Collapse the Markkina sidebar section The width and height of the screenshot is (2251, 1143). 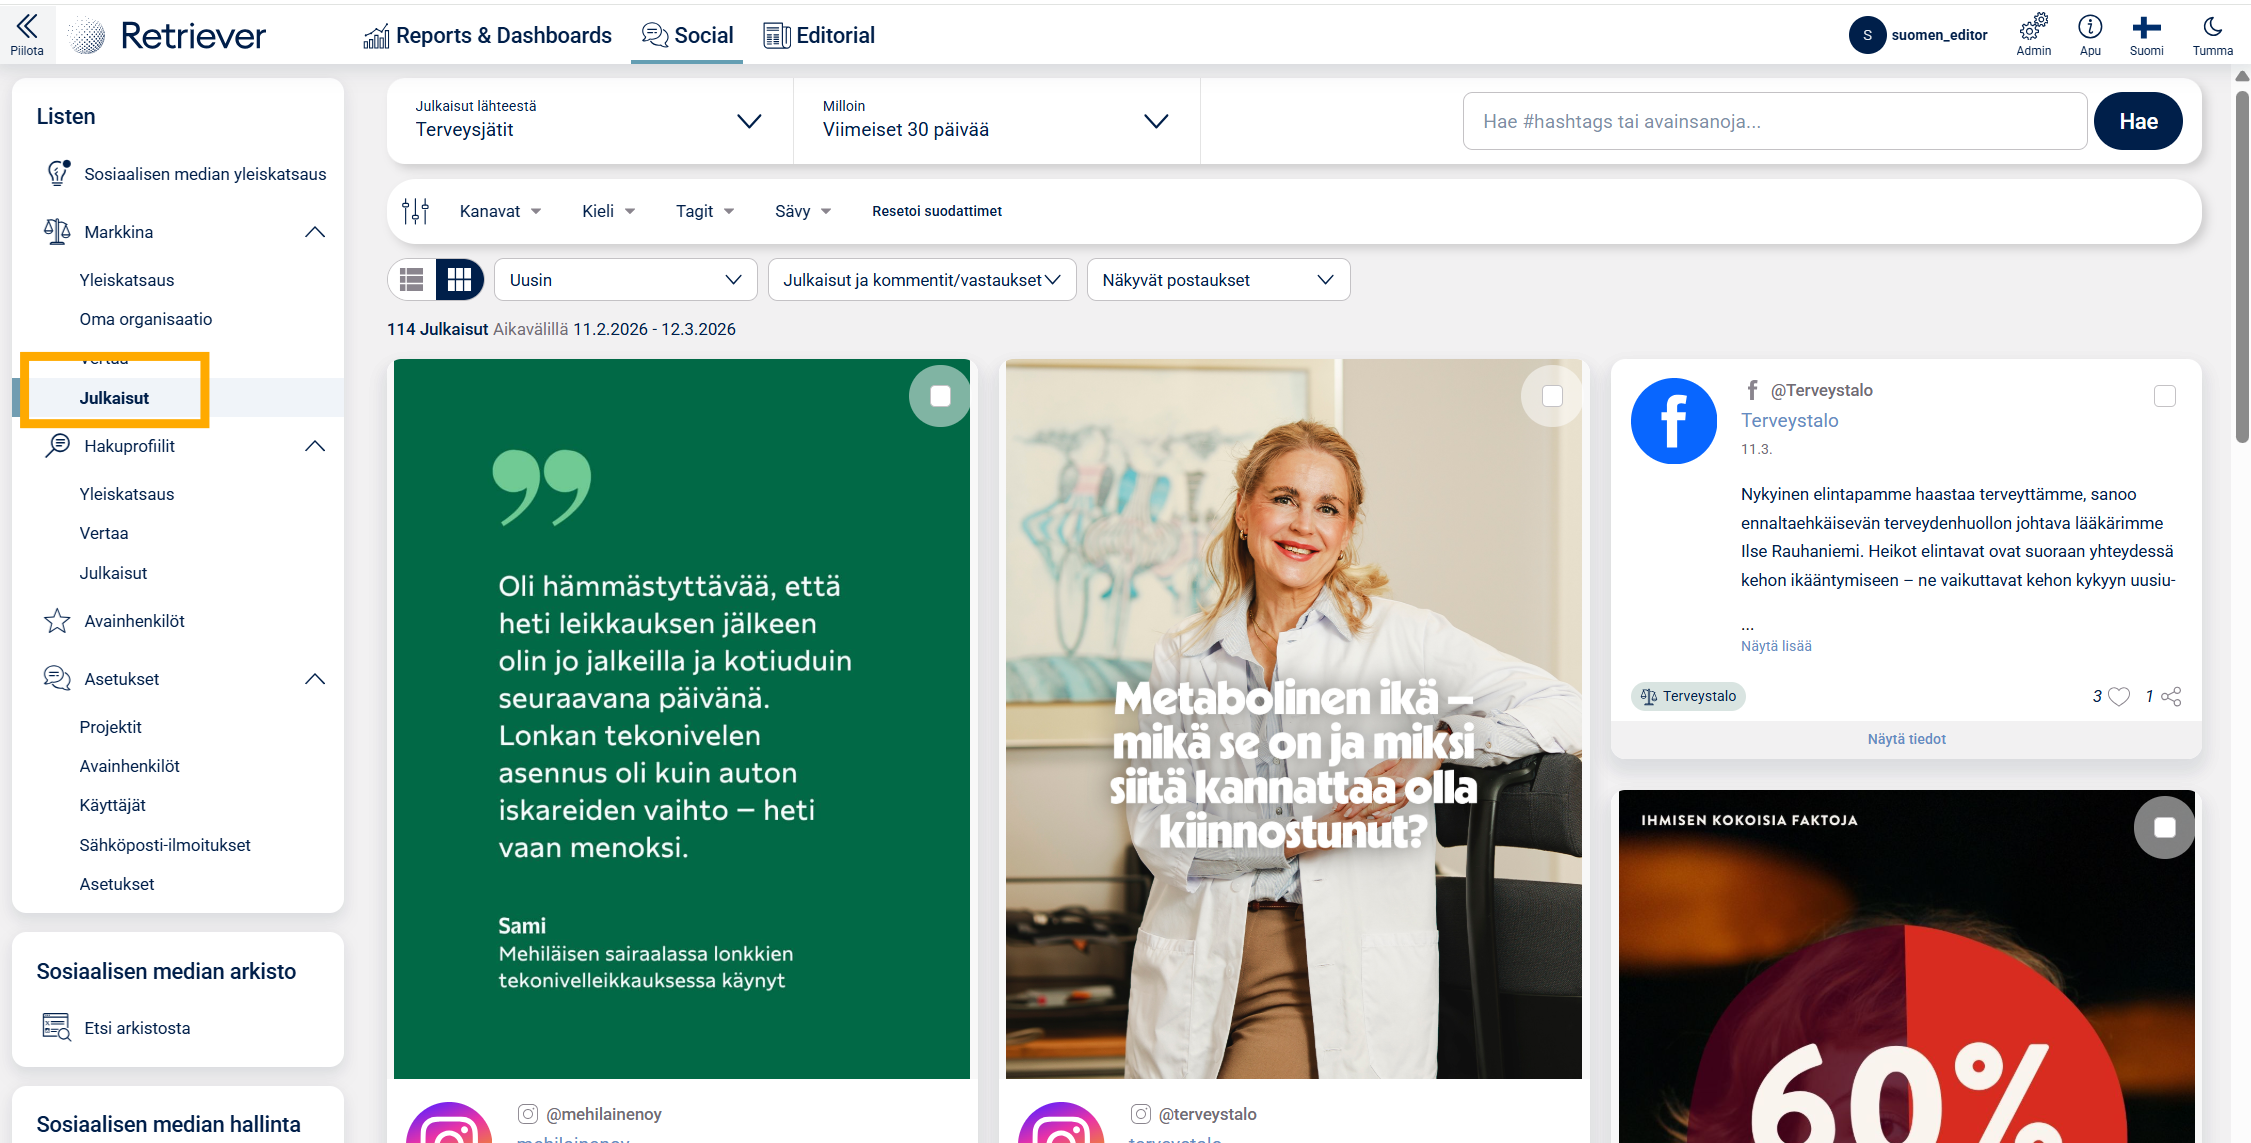(315, 232)
